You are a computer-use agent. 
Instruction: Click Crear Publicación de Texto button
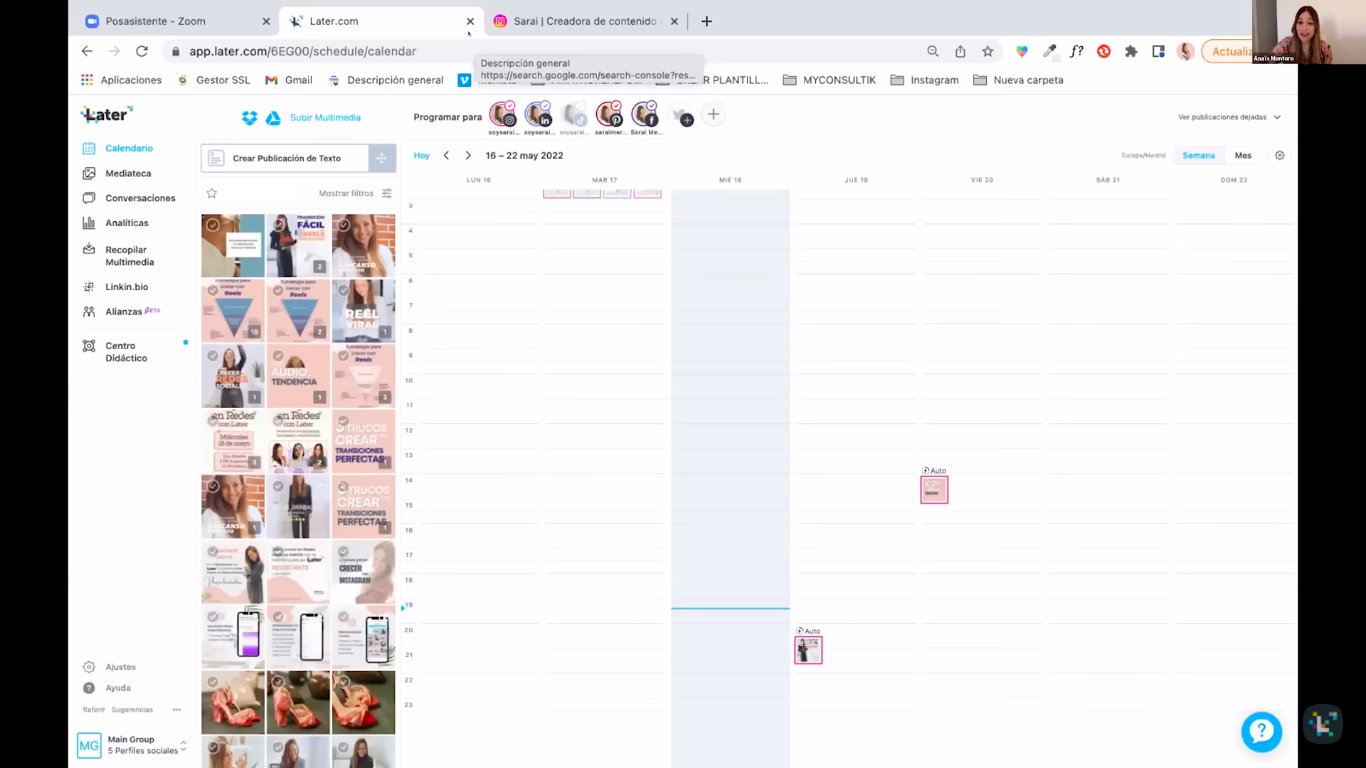coord(285,158)
